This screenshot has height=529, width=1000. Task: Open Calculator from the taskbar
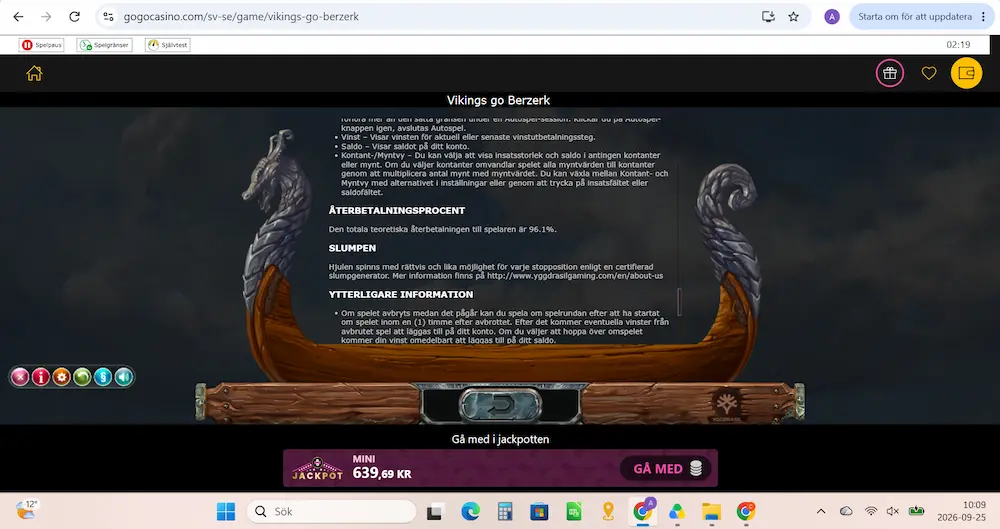point(504,511)
